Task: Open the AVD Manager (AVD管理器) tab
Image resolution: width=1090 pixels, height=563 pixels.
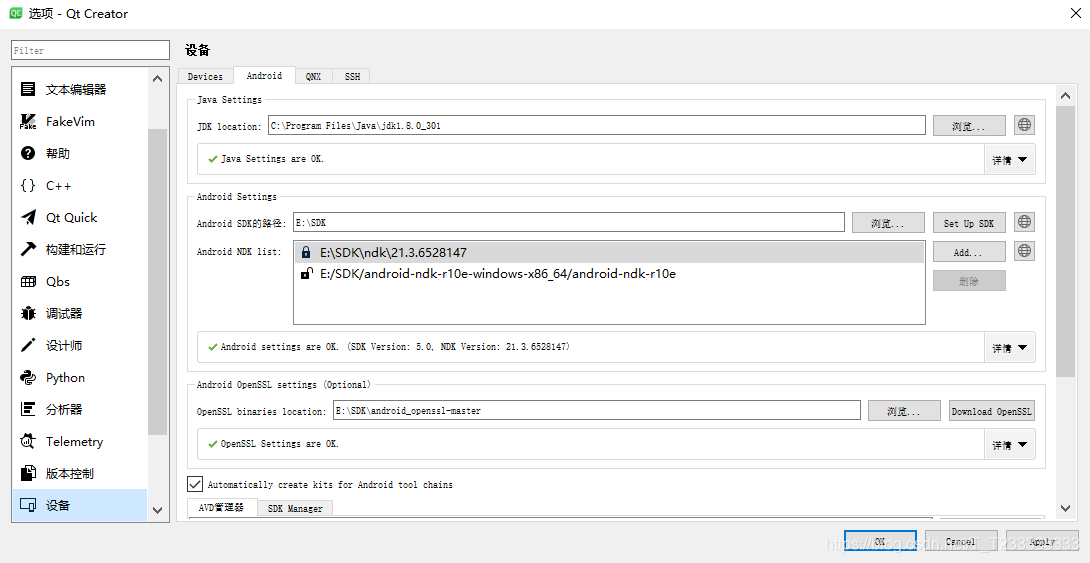Action: click(222, 507)
